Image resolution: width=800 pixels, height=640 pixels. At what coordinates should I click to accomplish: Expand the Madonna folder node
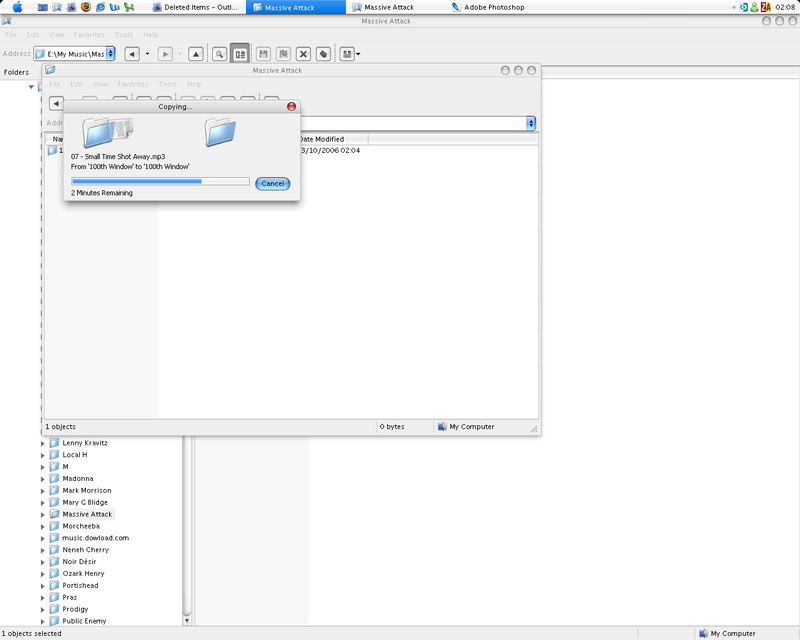pyautogui.click(x=43, y=479)
